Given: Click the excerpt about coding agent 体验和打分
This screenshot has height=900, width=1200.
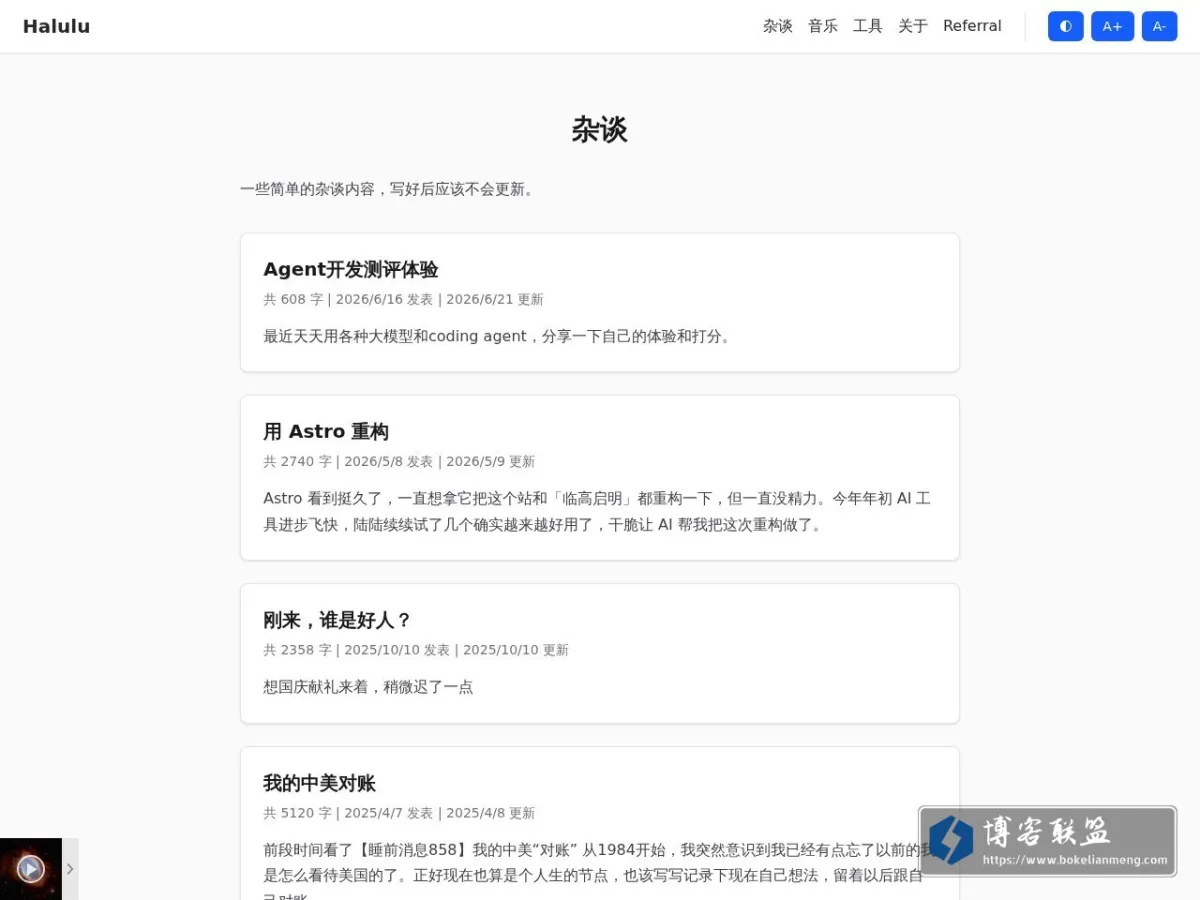Looking at the screenshot, I should click(499, 336).
